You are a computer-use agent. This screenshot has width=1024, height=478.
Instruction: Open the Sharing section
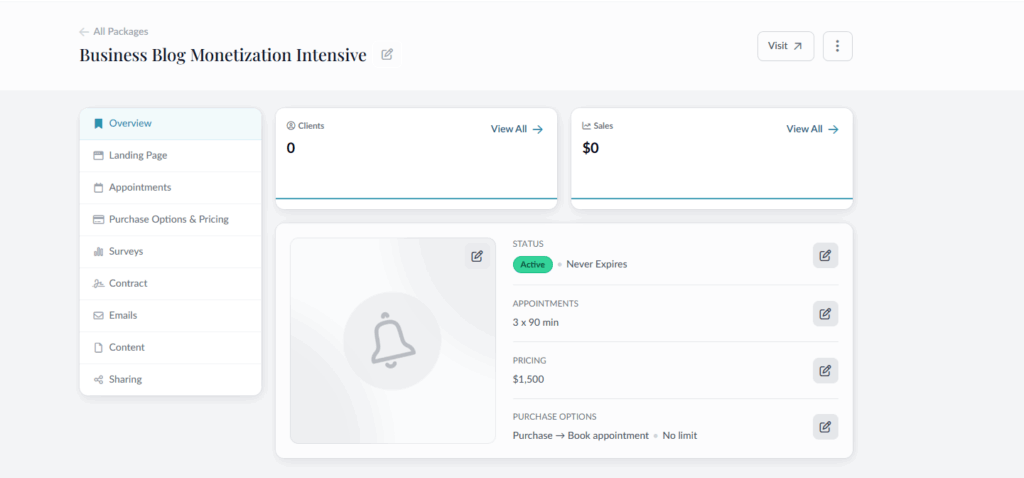pyautogui.click(x=170, y=379)
